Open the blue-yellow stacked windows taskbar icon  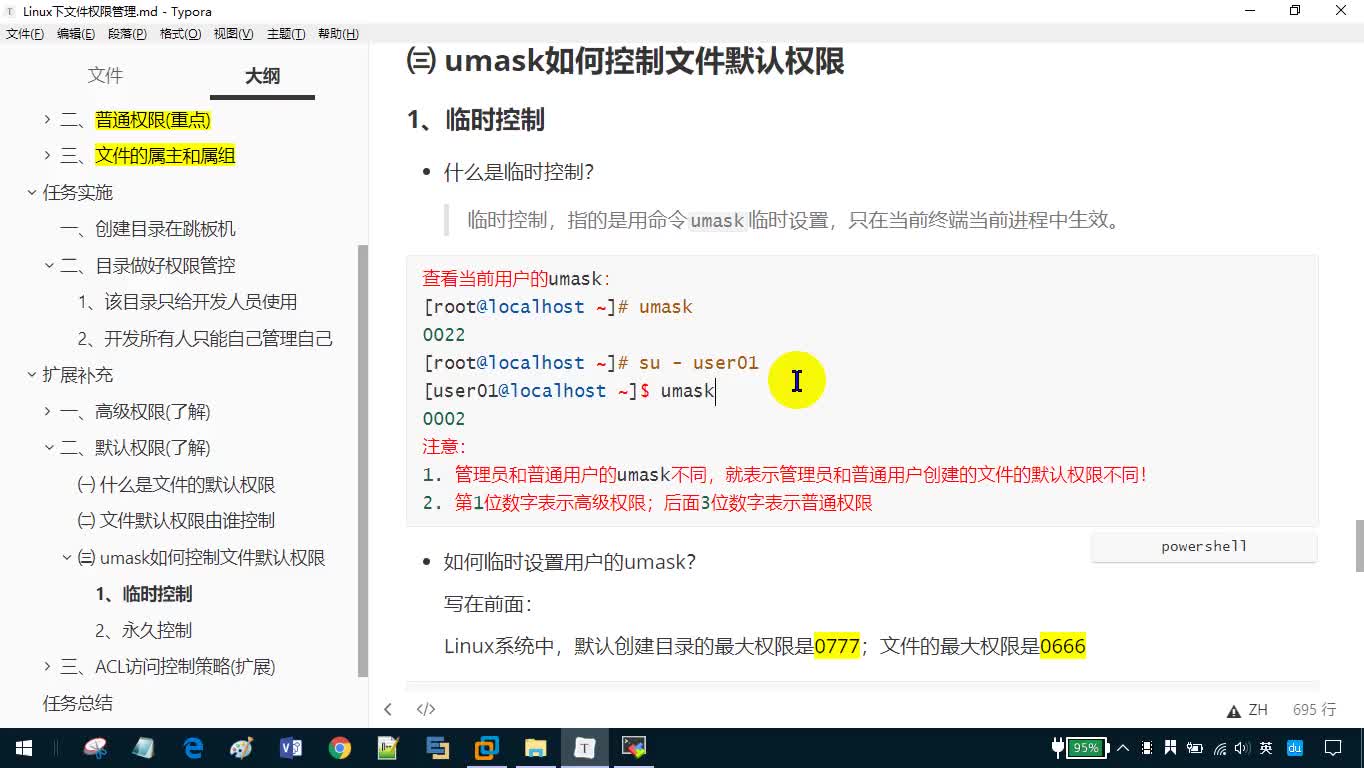pos(438,747)
